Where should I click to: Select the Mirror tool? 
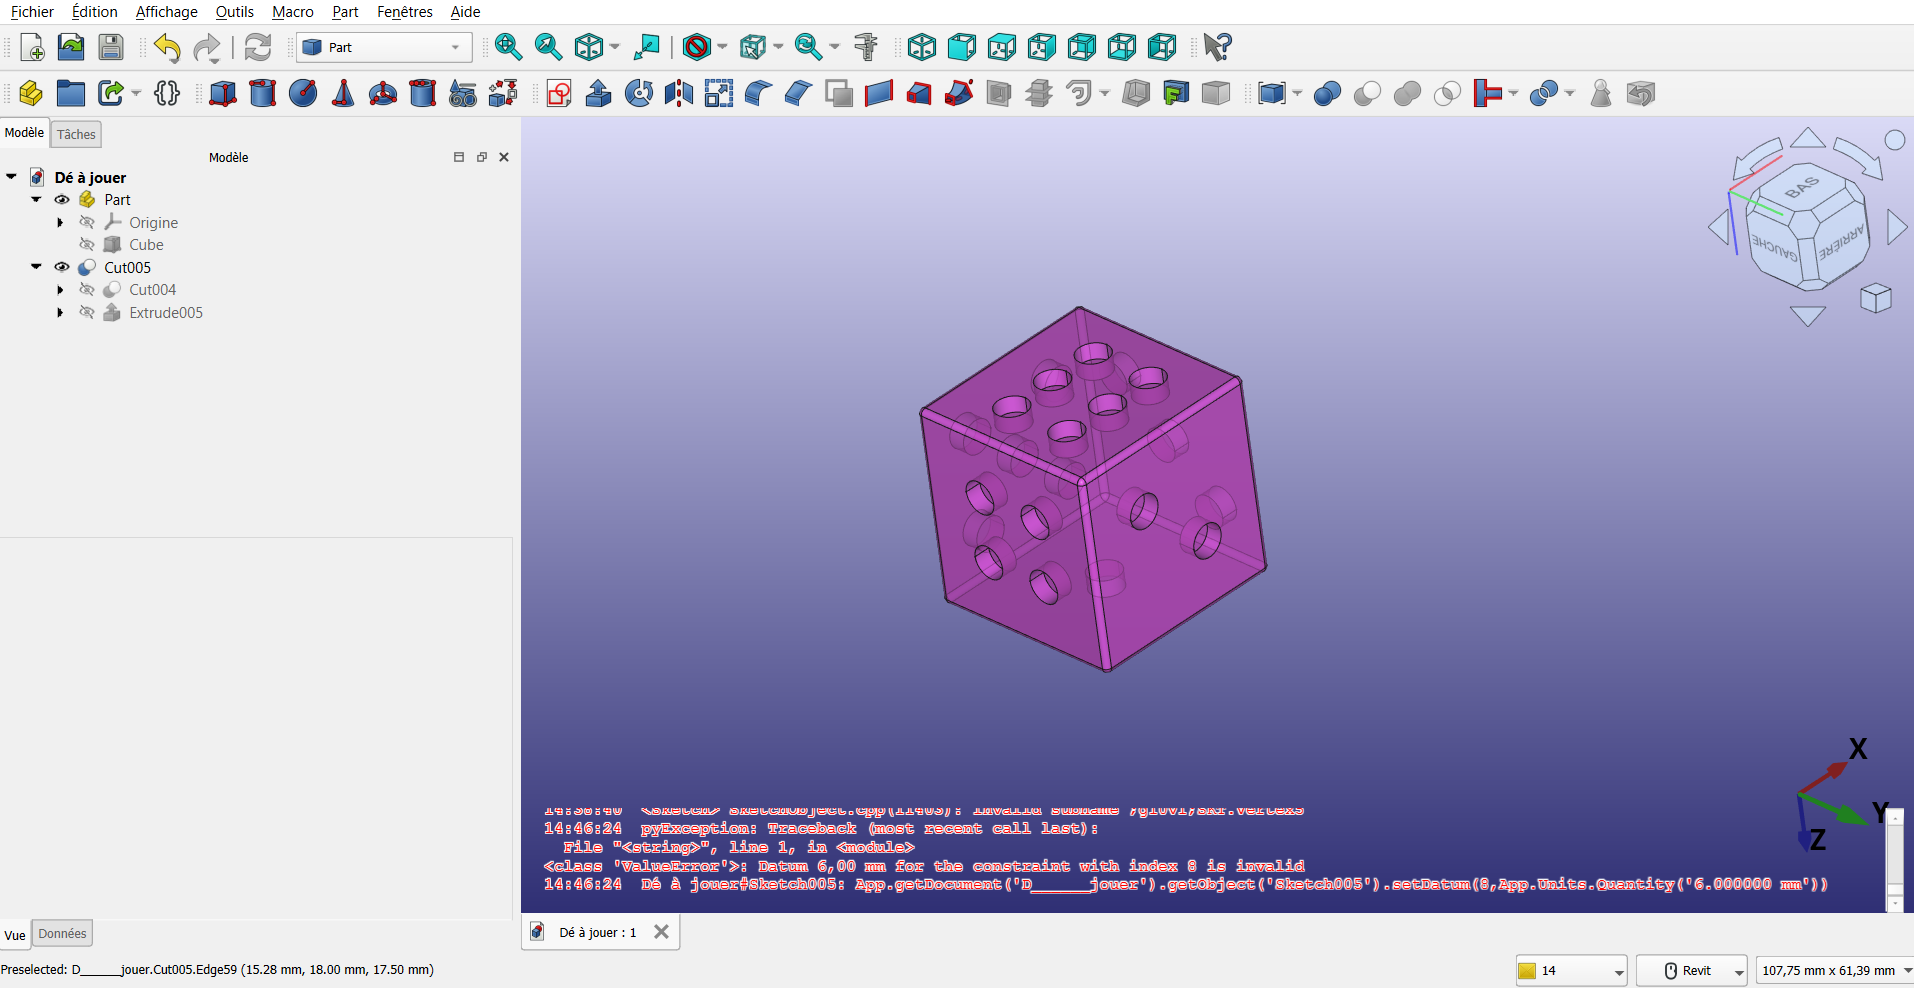[x=679, y=94]
